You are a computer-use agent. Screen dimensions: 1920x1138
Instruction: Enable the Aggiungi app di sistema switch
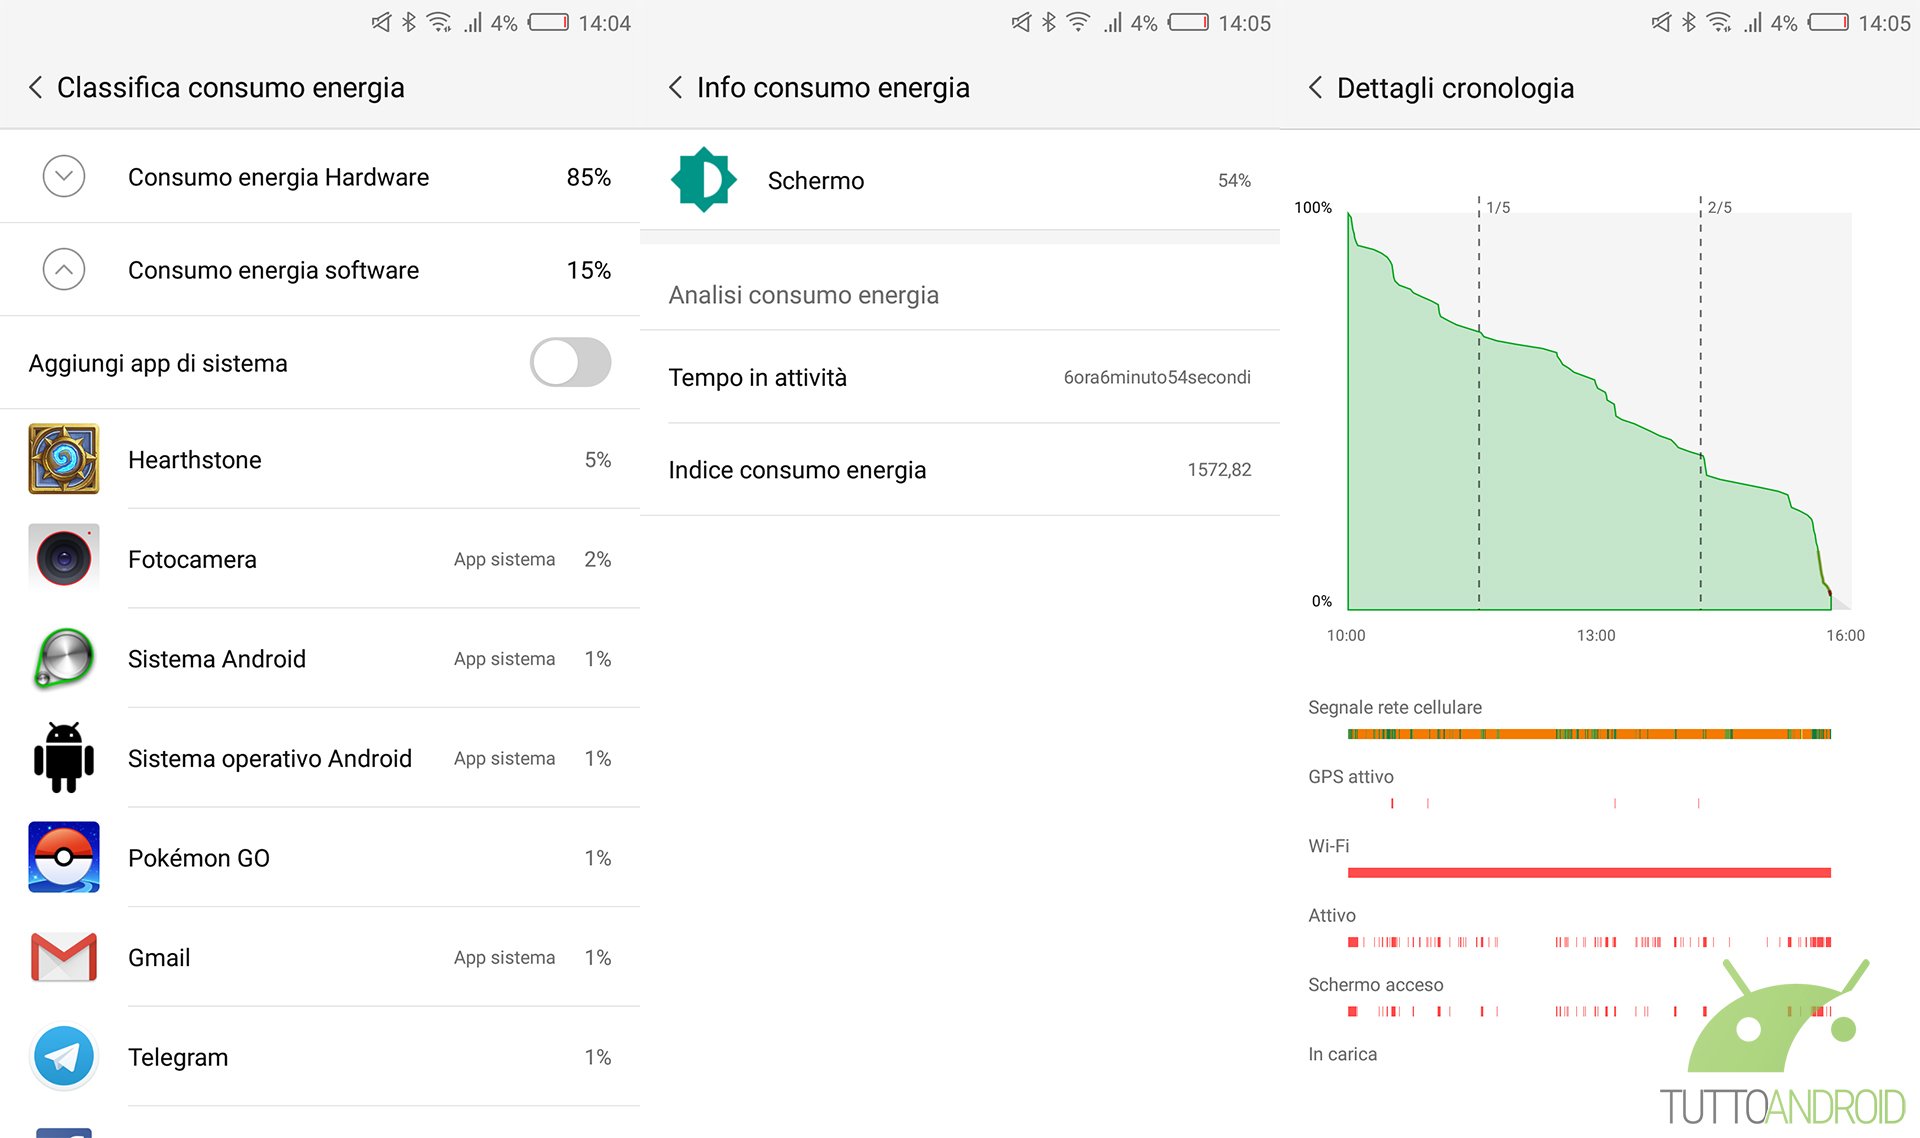click(x=570, y=362)
